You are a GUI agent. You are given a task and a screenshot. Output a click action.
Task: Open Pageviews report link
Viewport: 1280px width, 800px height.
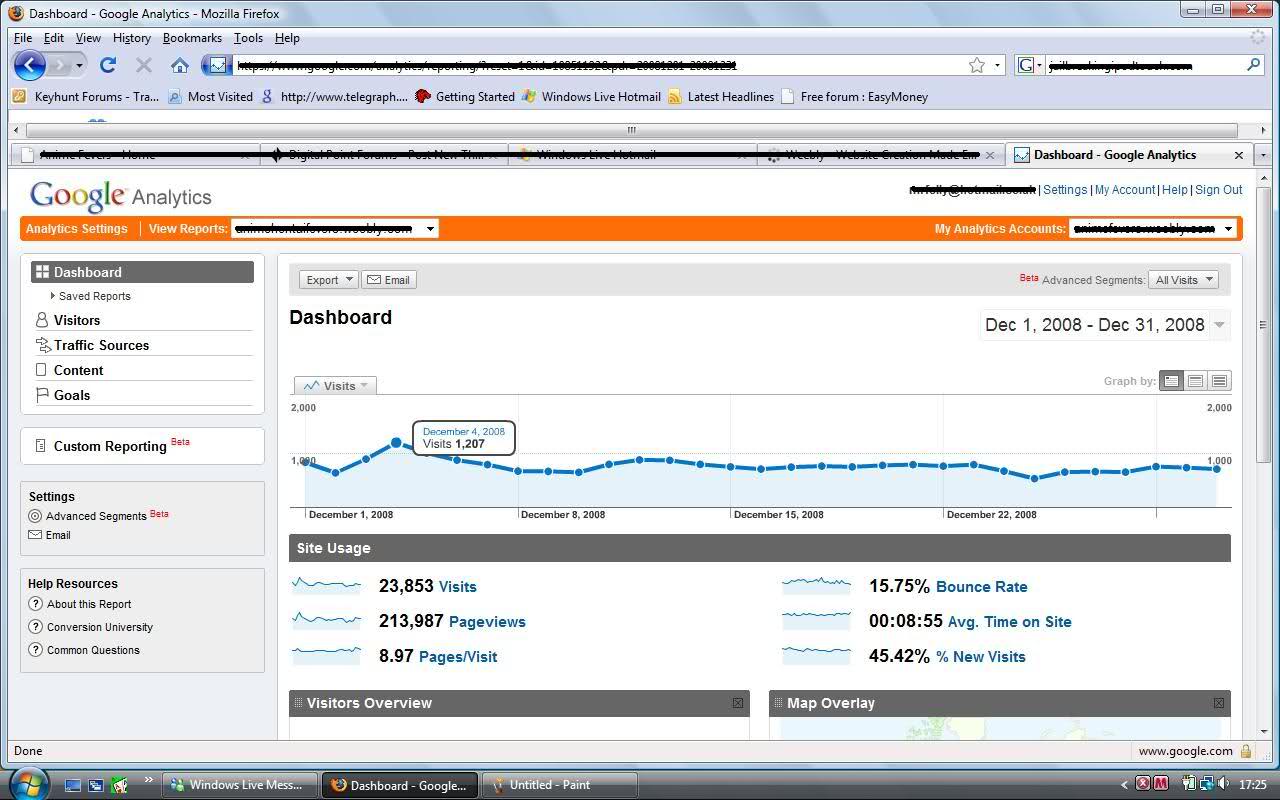[x=487, y=622]
